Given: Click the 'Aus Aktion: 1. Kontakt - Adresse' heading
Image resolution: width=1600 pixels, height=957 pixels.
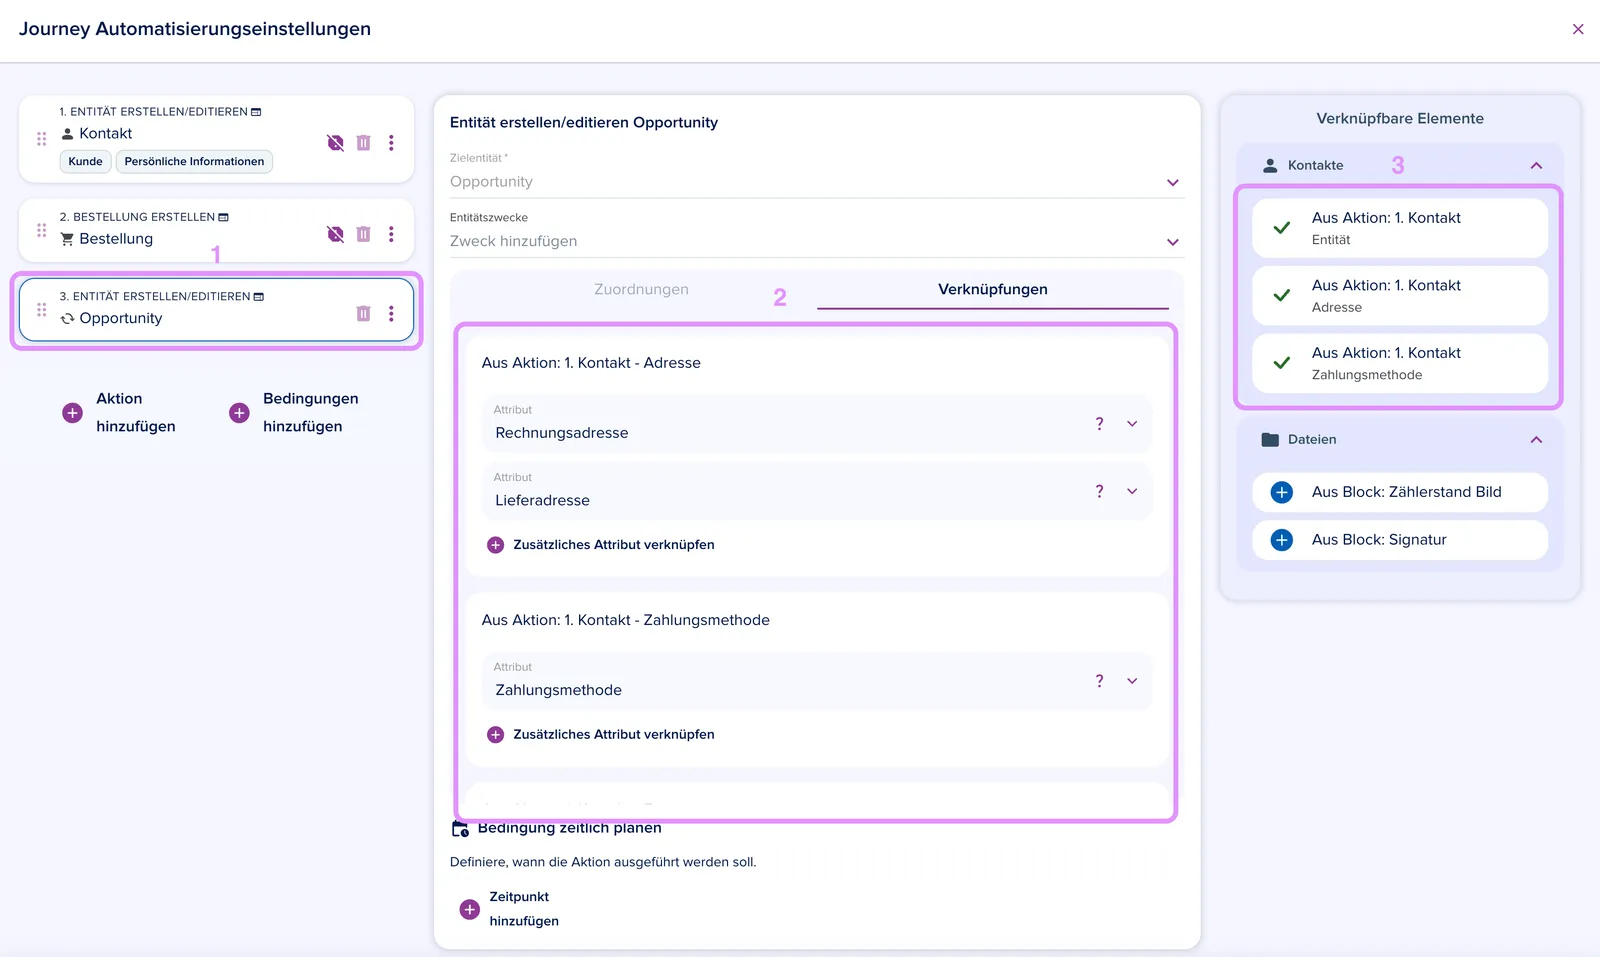Looking at the screenshot, I should [x=591, y=363].
